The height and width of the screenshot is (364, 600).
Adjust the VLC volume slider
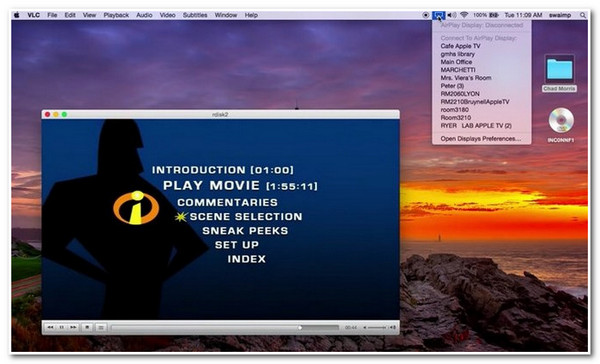(x=377, y=328)
